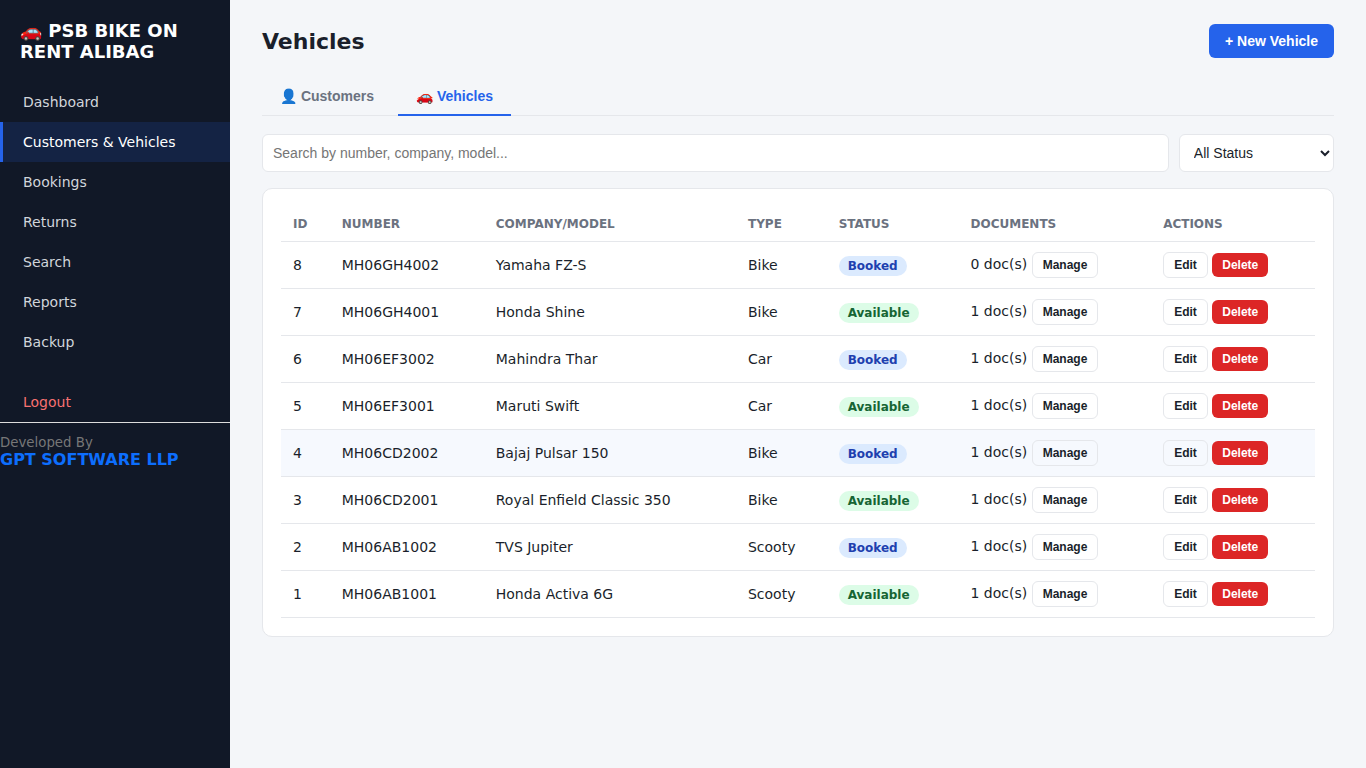Delete the Honda Shine entry

[x=1240, y=312]
